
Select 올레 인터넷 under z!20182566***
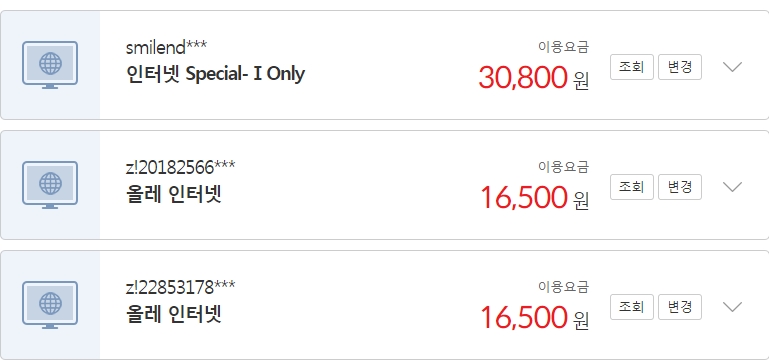tap(174, 195)
